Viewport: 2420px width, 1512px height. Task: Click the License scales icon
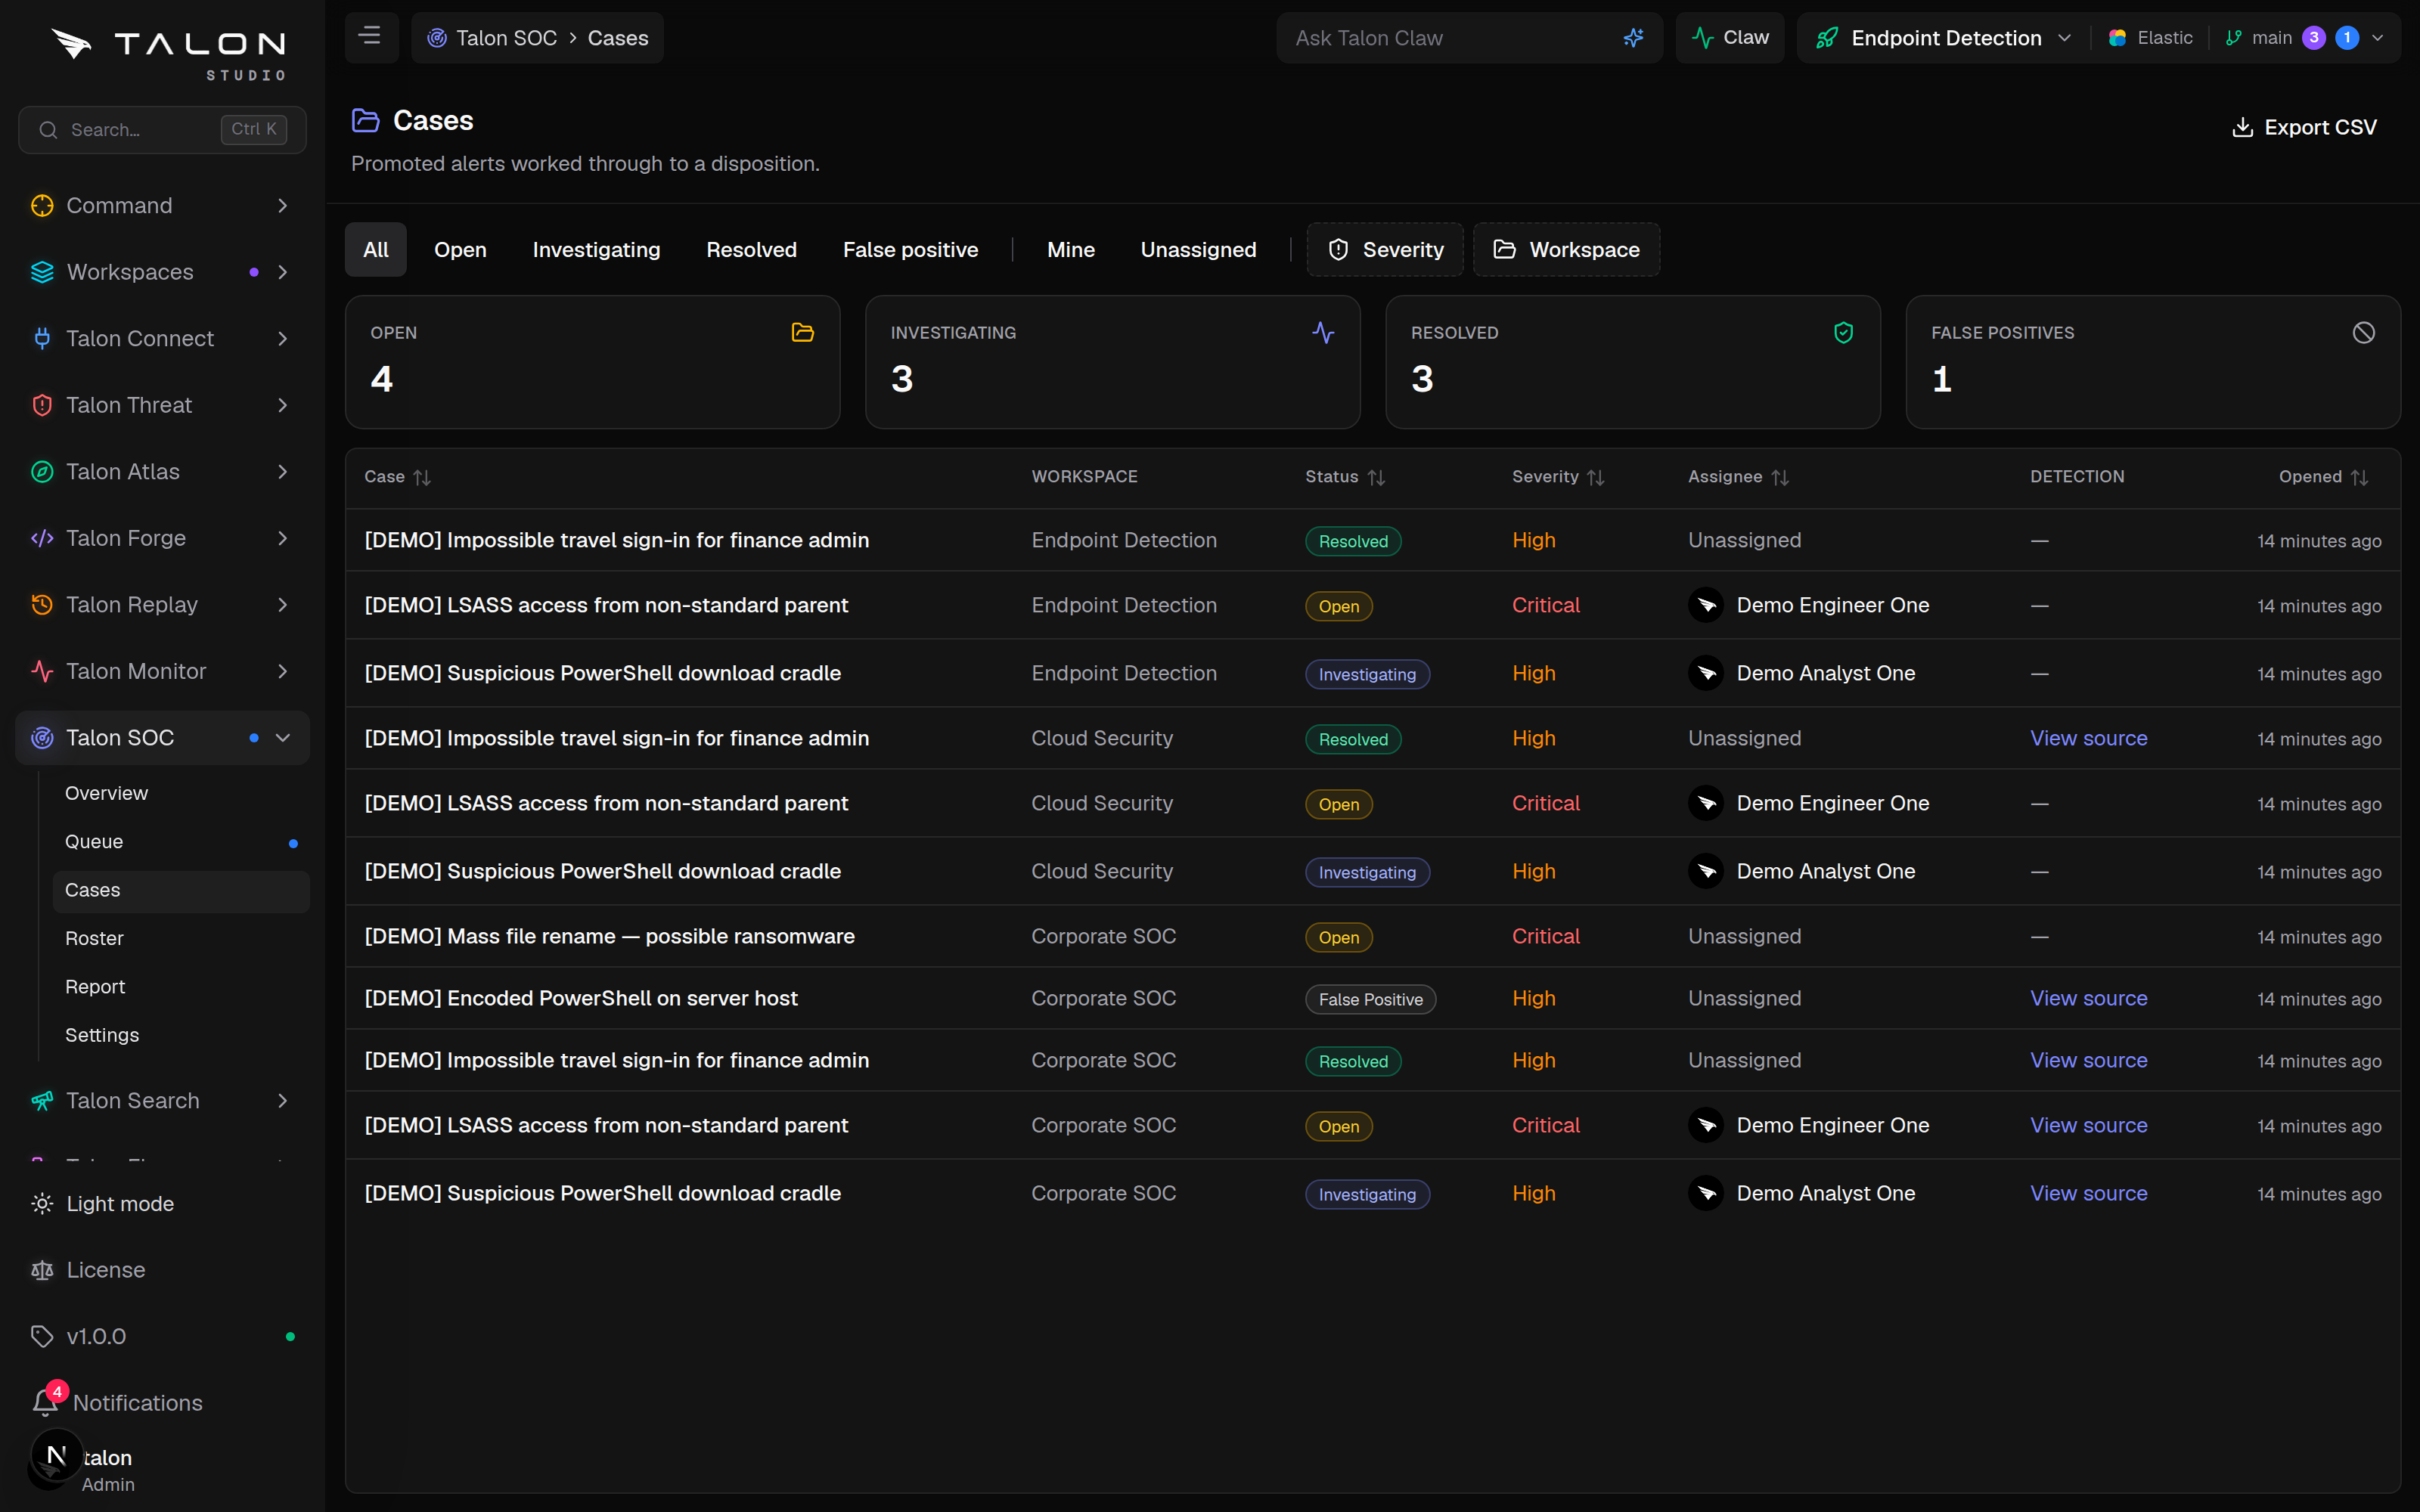[x=42, y=1269]
